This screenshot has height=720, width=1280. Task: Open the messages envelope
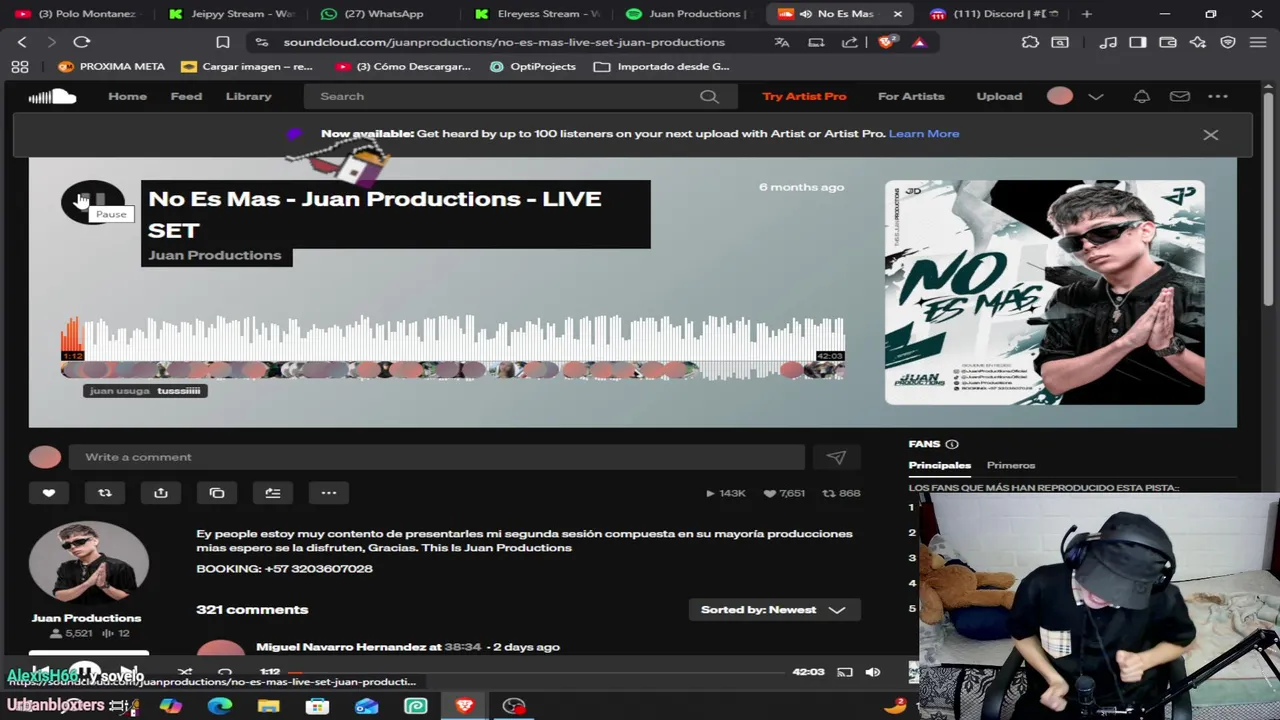click(x=1180, y=96)
